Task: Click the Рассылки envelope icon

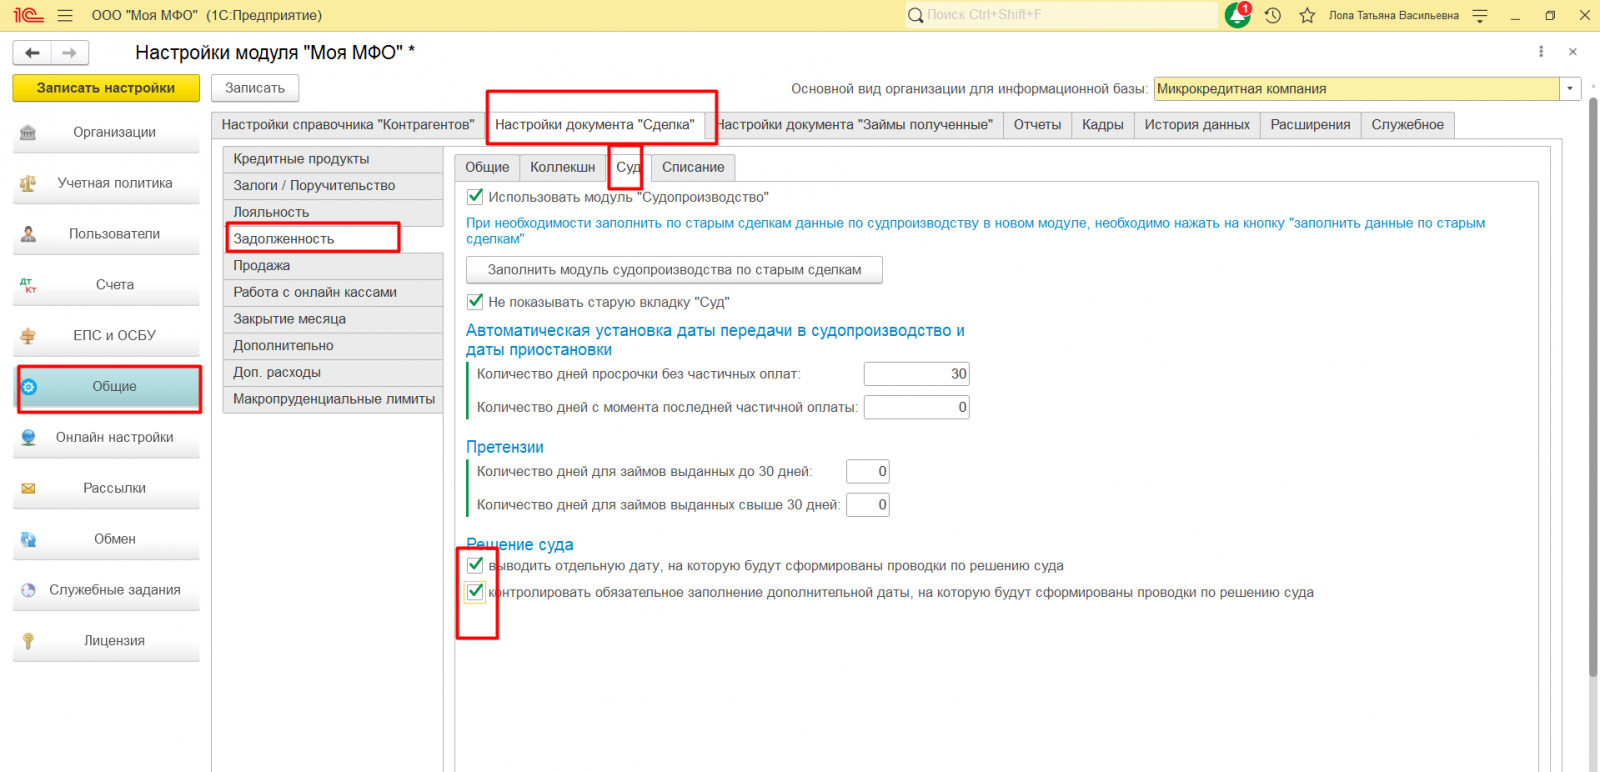Action: pyautogui.click(x=28, y=489)
